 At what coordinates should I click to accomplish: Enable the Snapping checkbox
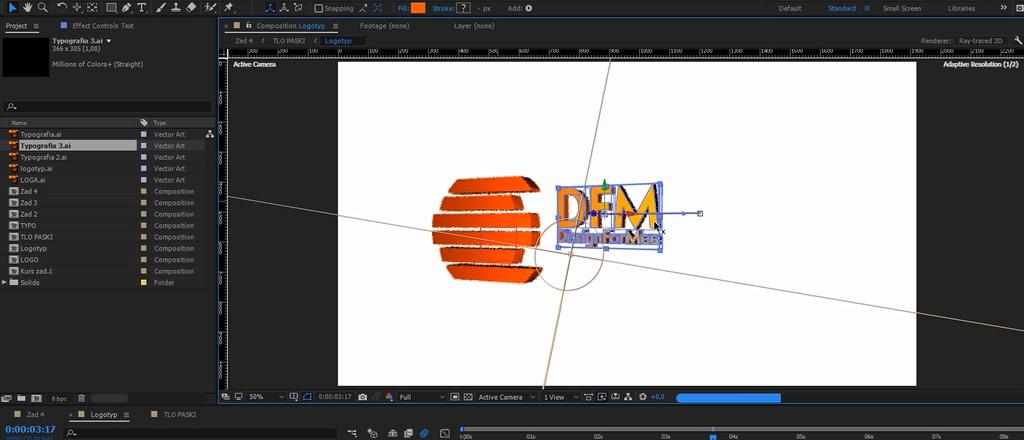click(319, 8)
